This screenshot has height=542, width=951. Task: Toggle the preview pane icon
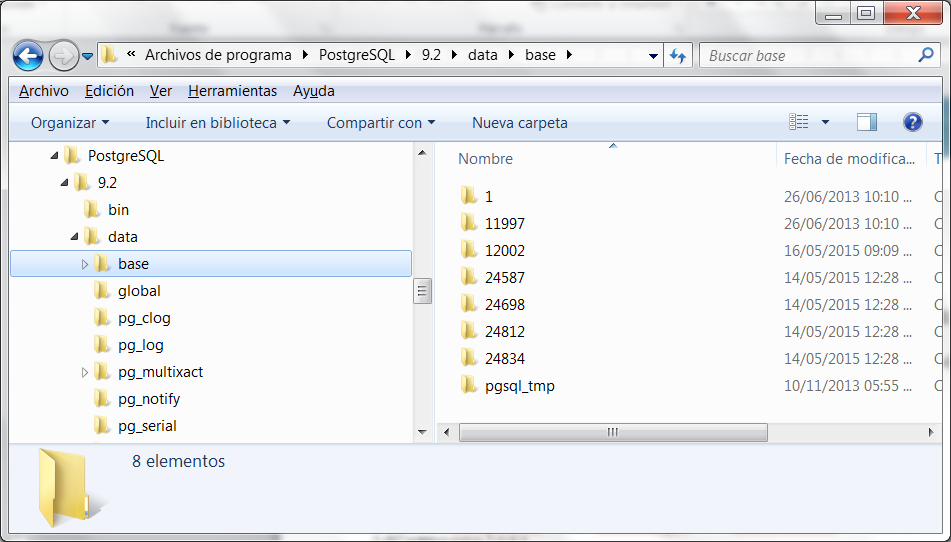(x=867, y=122)
